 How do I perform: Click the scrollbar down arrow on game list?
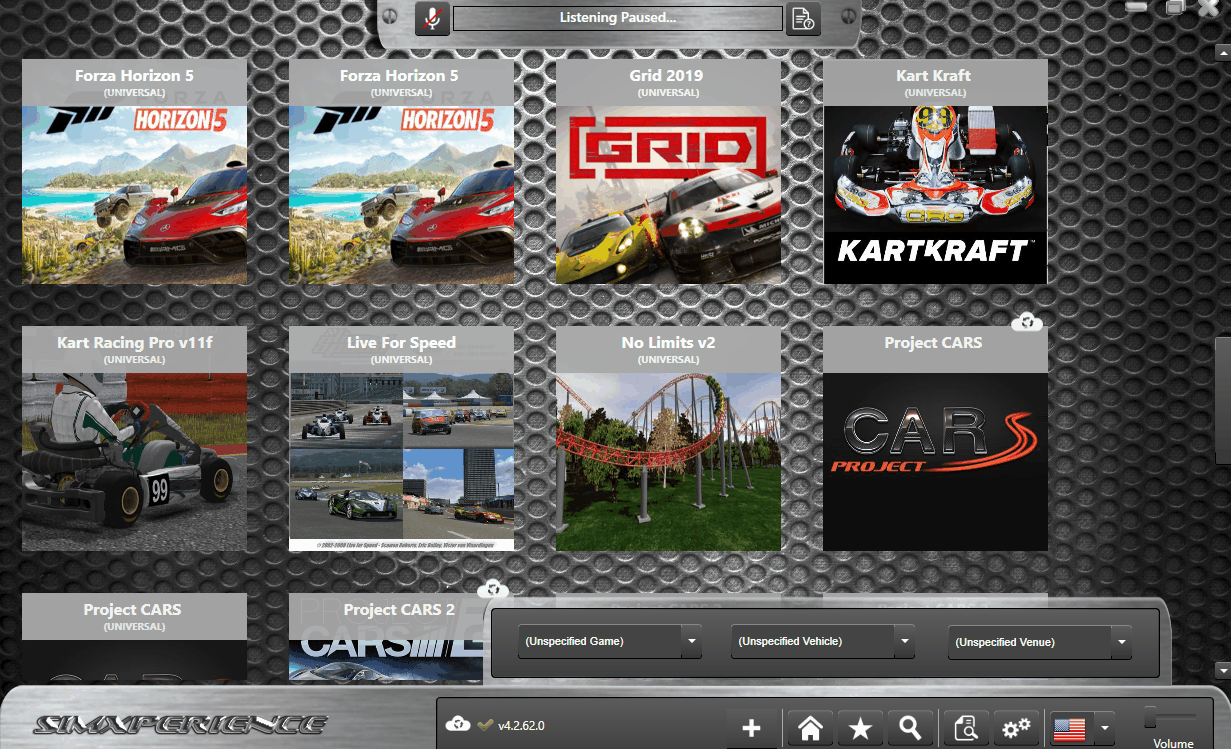pos(1221,669)
